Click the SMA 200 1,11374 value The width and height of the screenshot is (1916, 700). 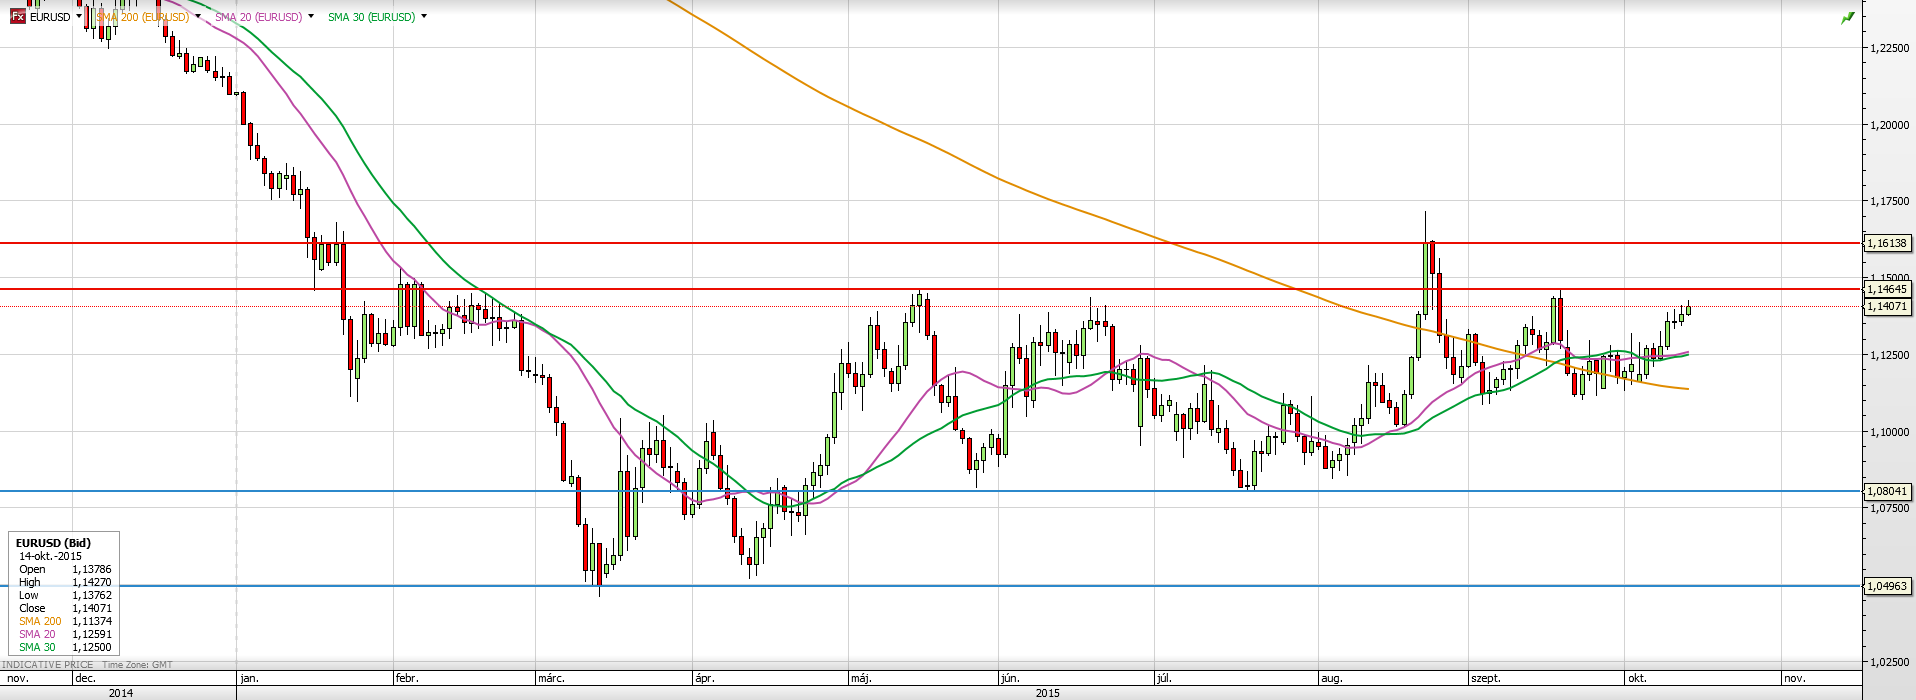(x=92, y=621)
